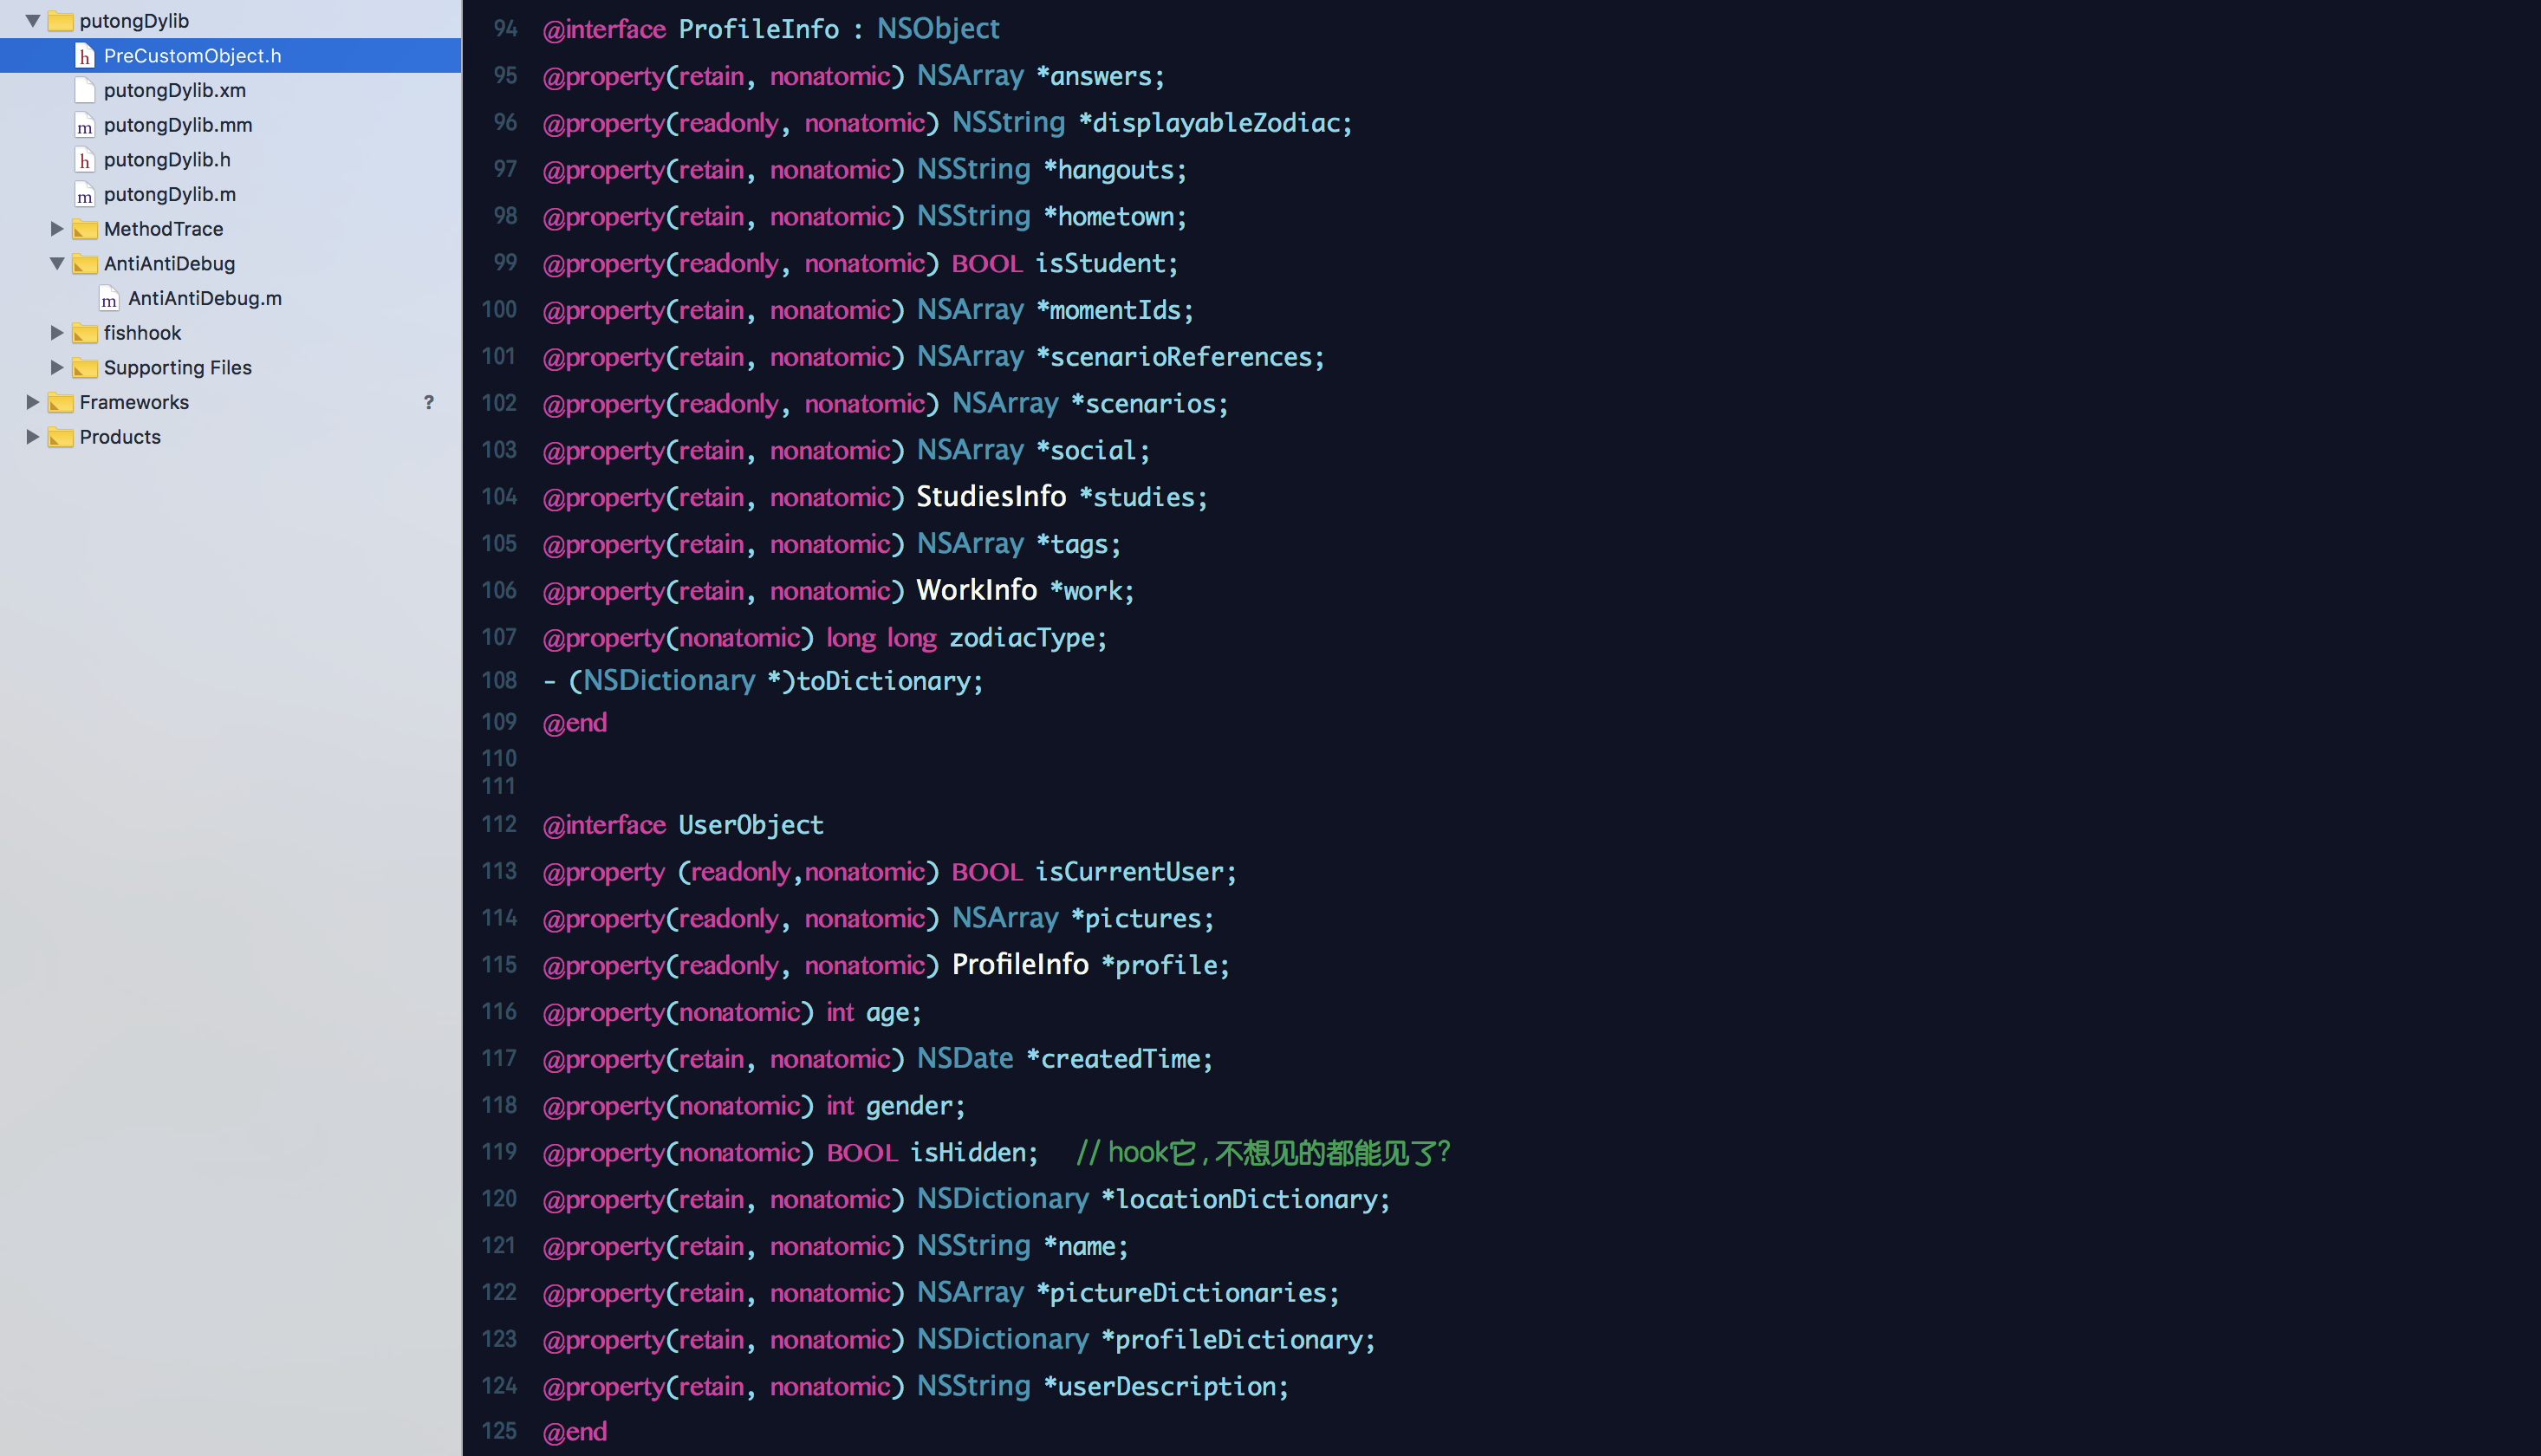Click the putongDylib.mm file icon
2541x1456 pixels.
(x=85, y=126)
